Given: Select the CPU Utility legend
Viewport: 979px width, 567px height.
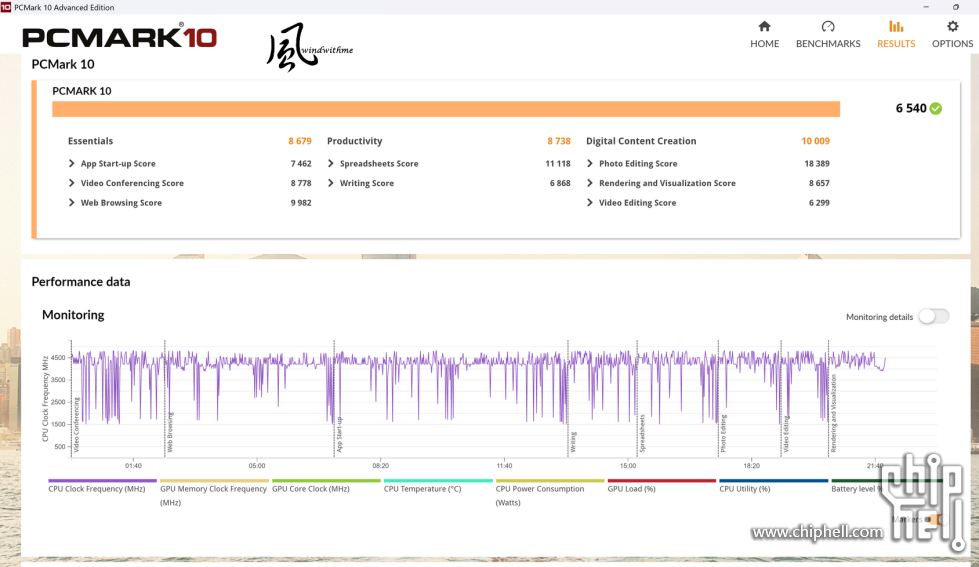Looking at the screenshot, I should click(773, 487).
